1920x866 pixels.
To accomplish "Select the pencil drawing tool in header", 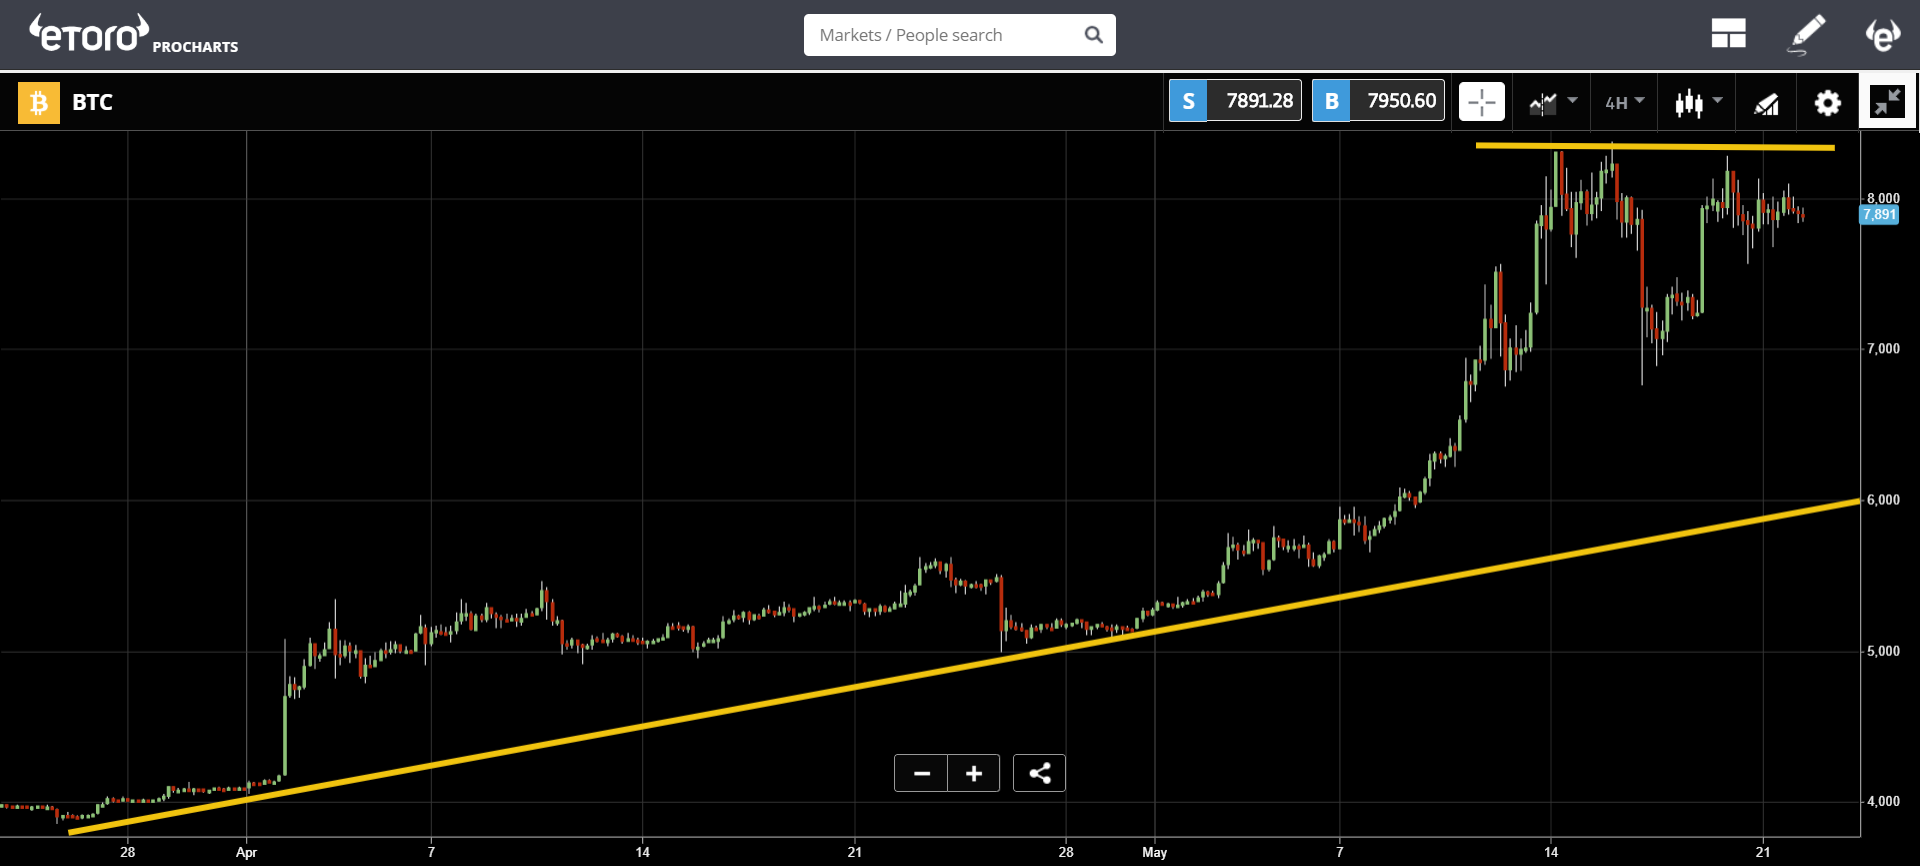I will click(x=1806, y=35).
